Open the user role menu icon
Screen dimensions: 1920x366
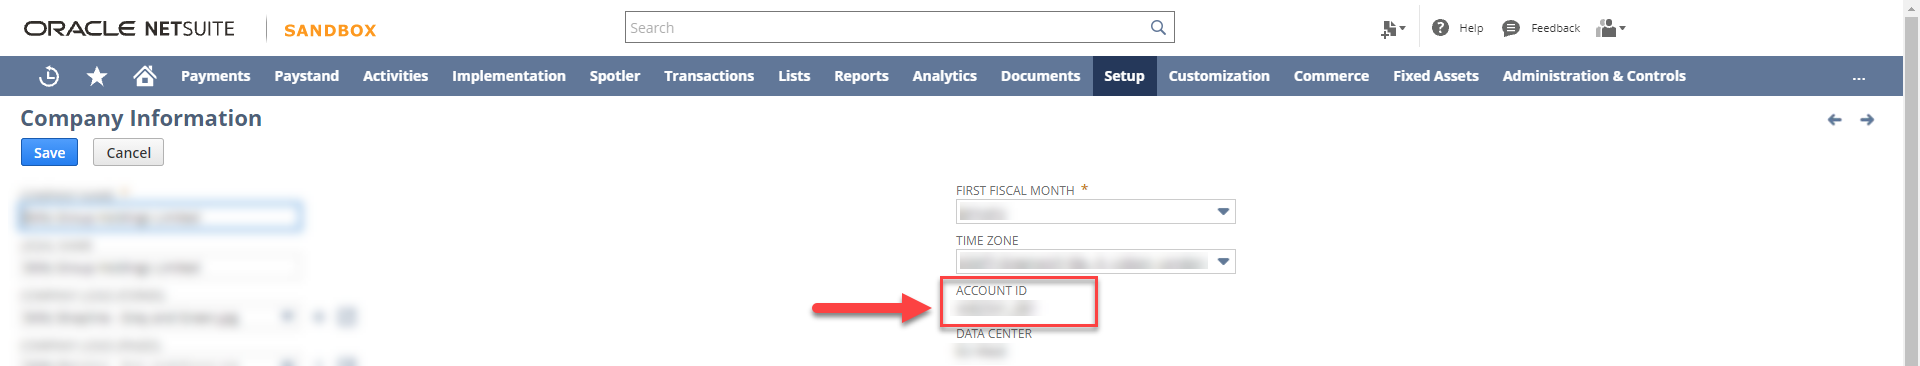pyautogui.click(x=1611, y=28)
